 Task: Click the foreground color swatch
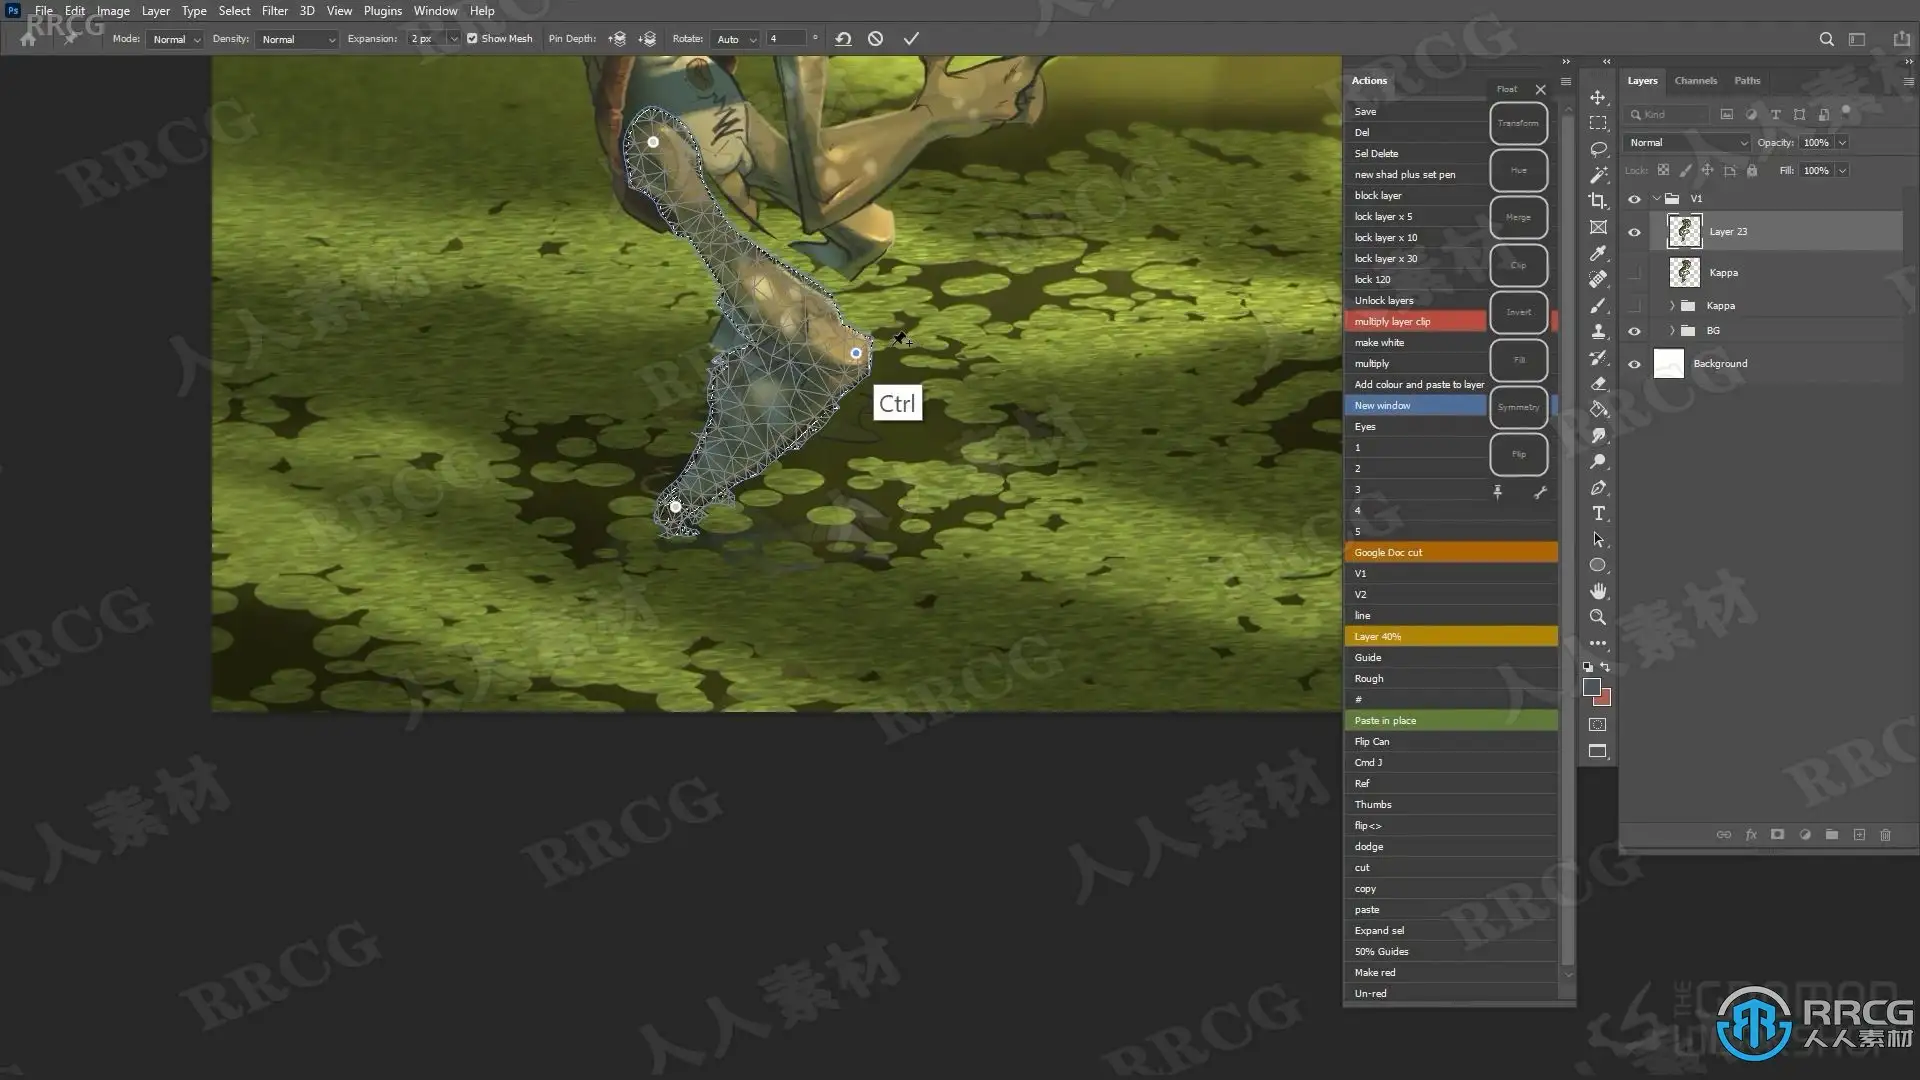pyautogui.click(x=1591, y=687)
